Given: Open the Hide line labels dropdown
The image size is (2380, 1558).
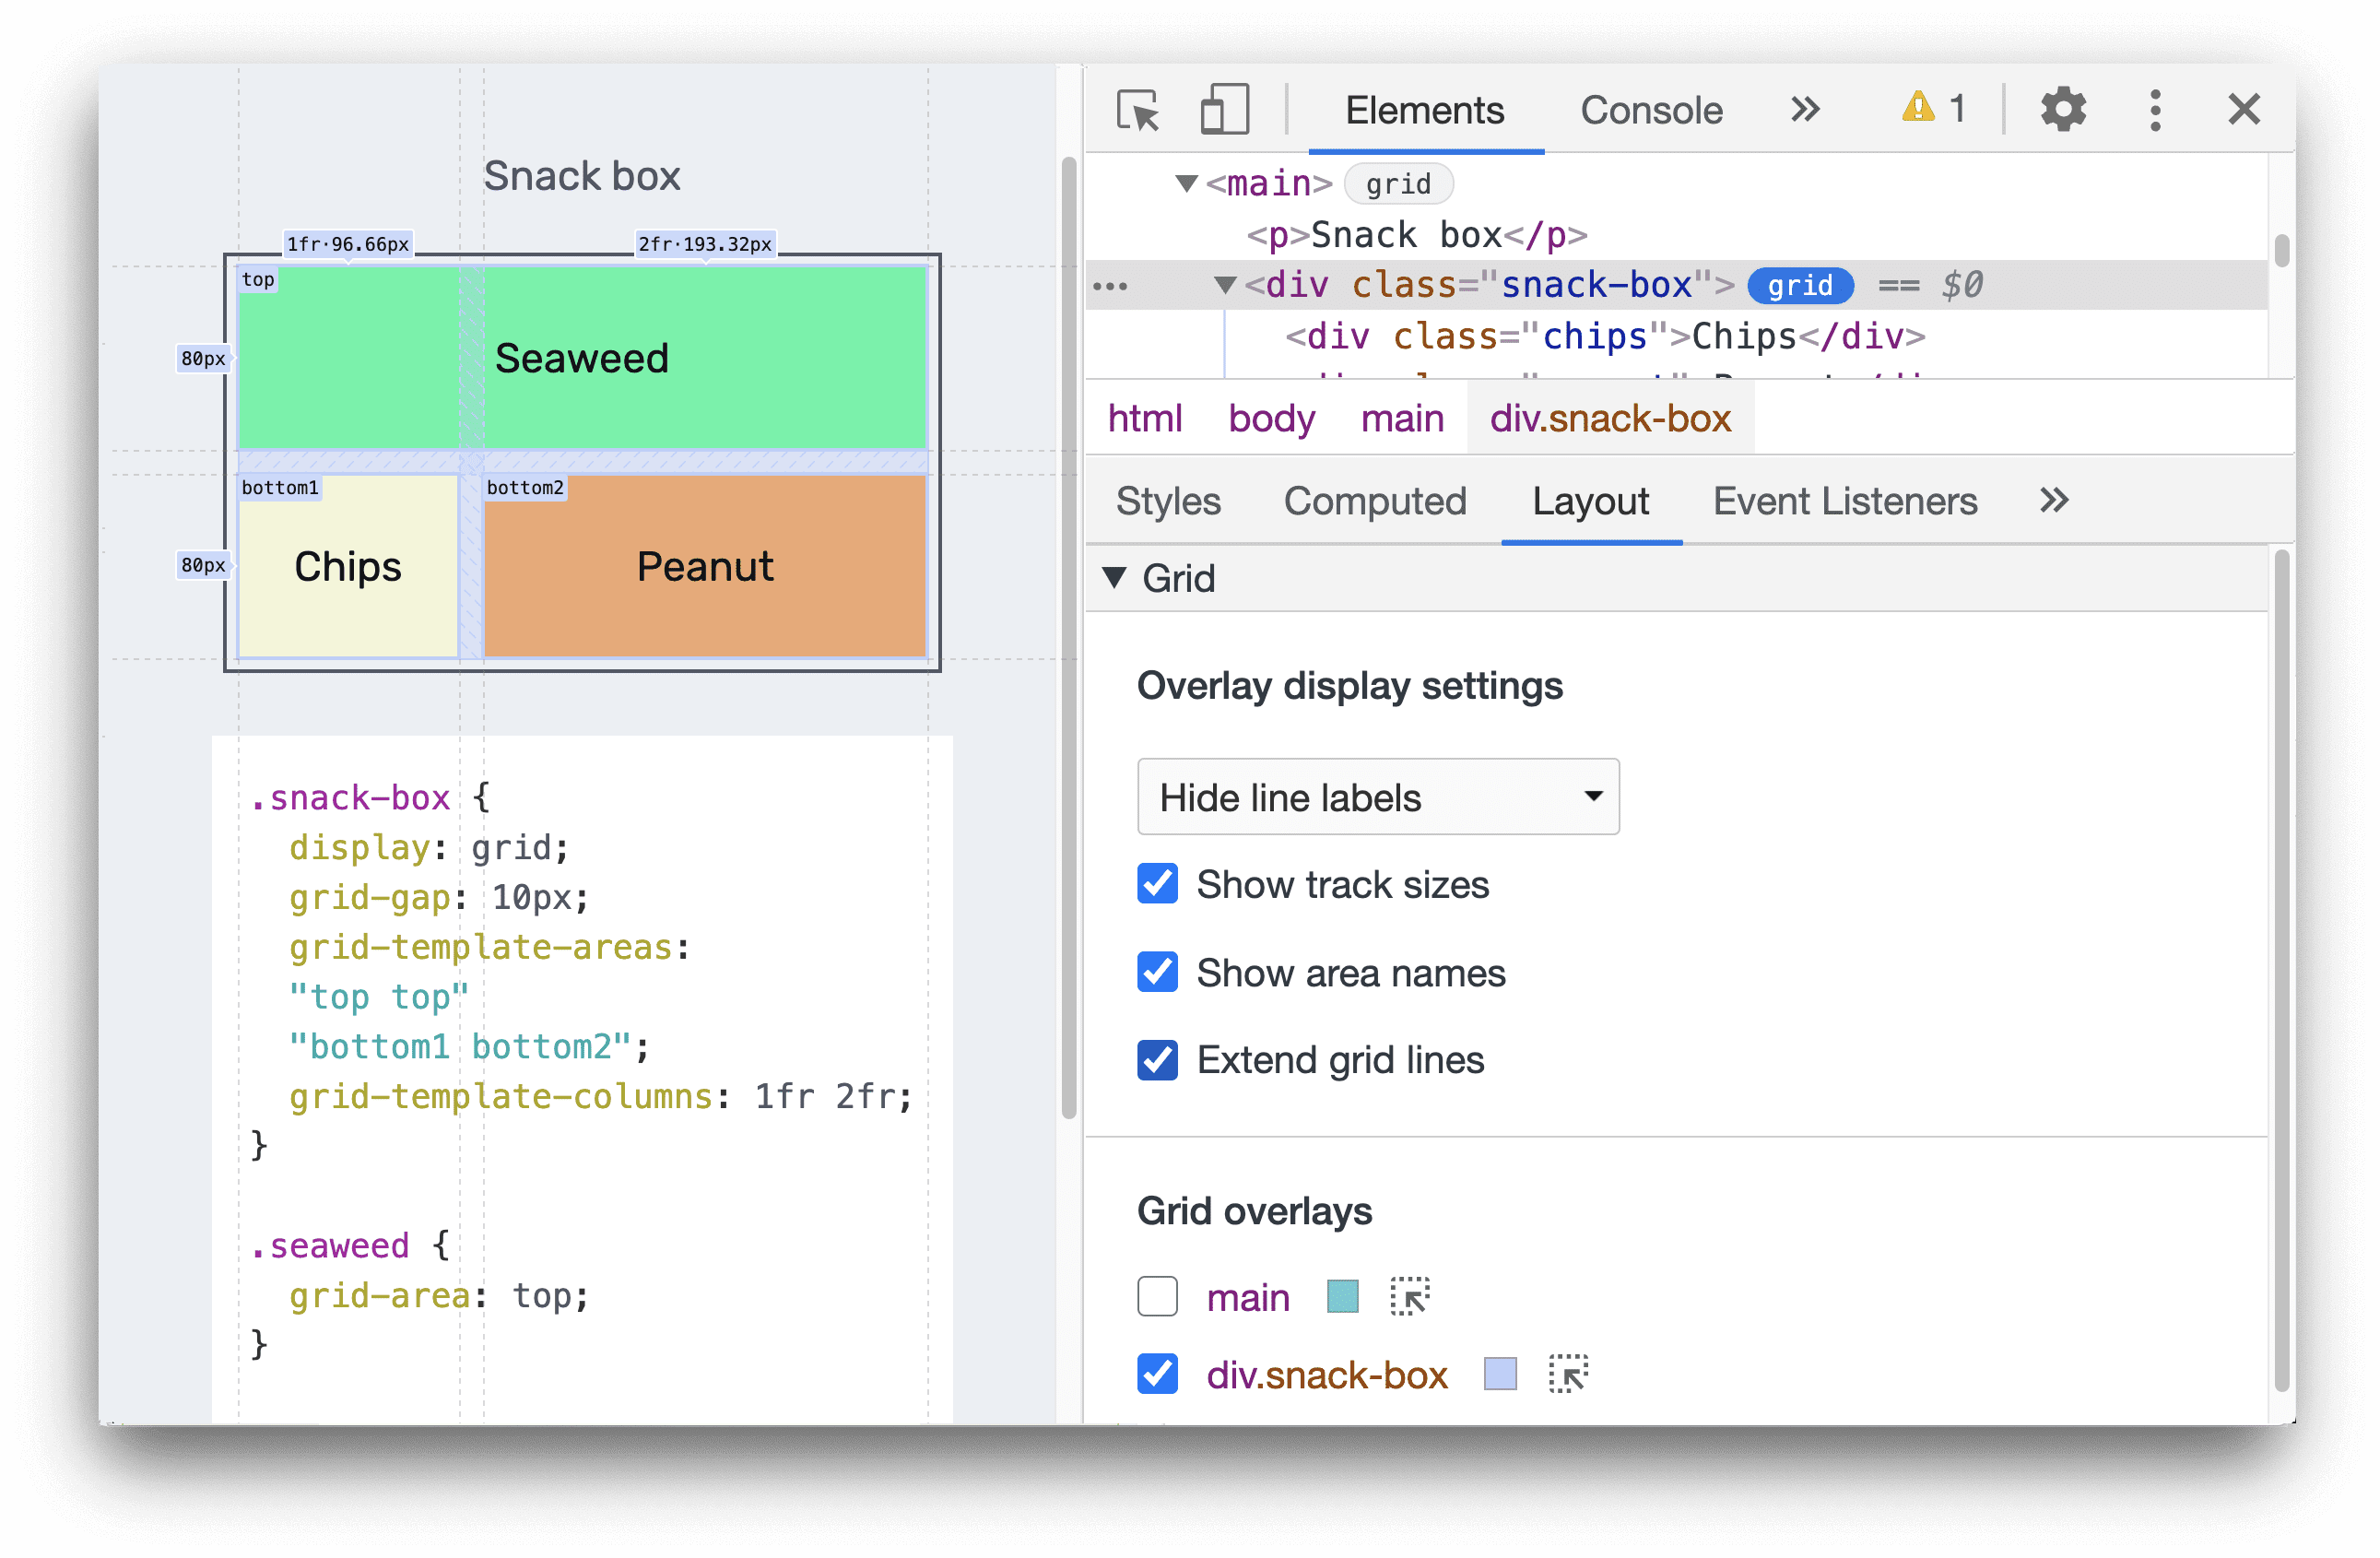Looking at the screenshot, I should 1373,798.
